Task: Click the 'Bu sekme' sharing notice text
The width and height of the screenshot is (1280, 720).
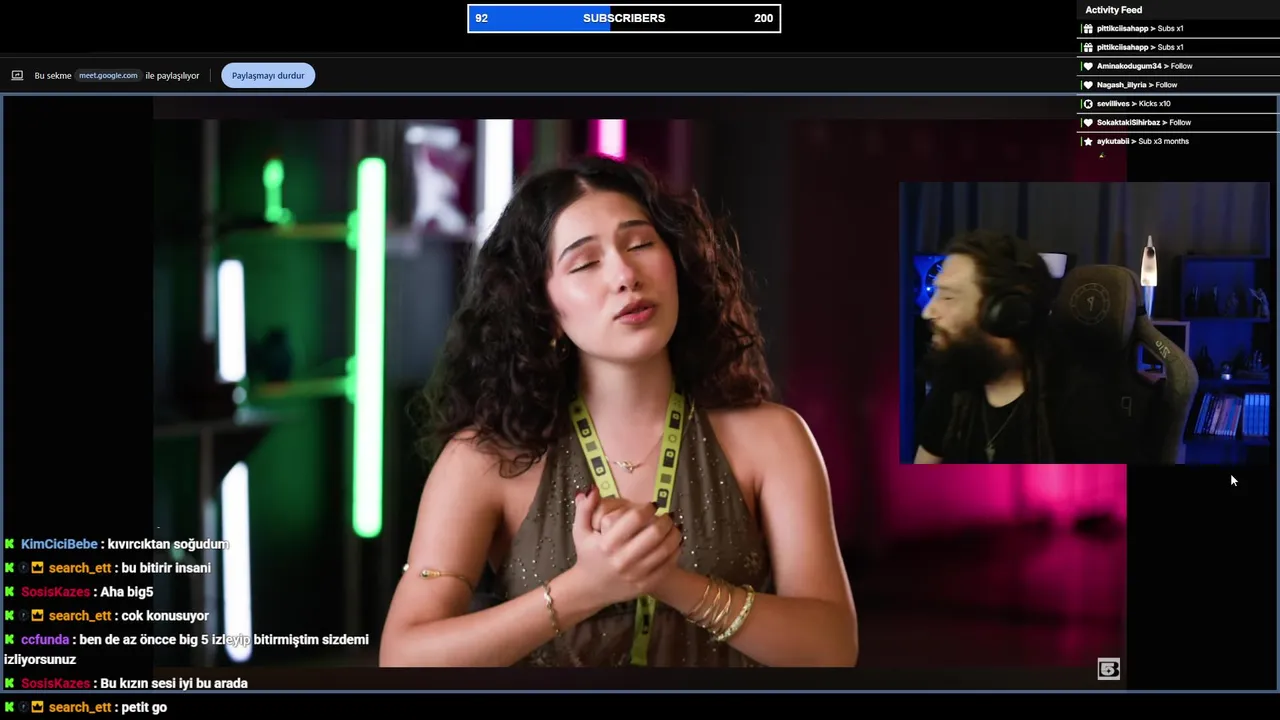Action: click(53, 75)
